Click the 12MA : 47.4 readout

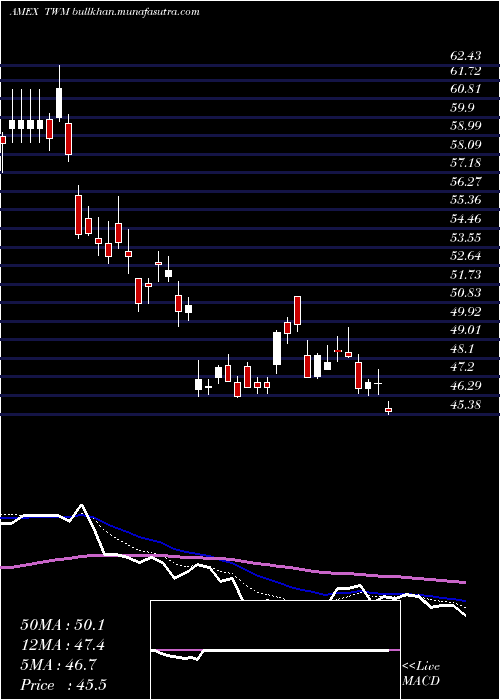(x=63, y=645)
